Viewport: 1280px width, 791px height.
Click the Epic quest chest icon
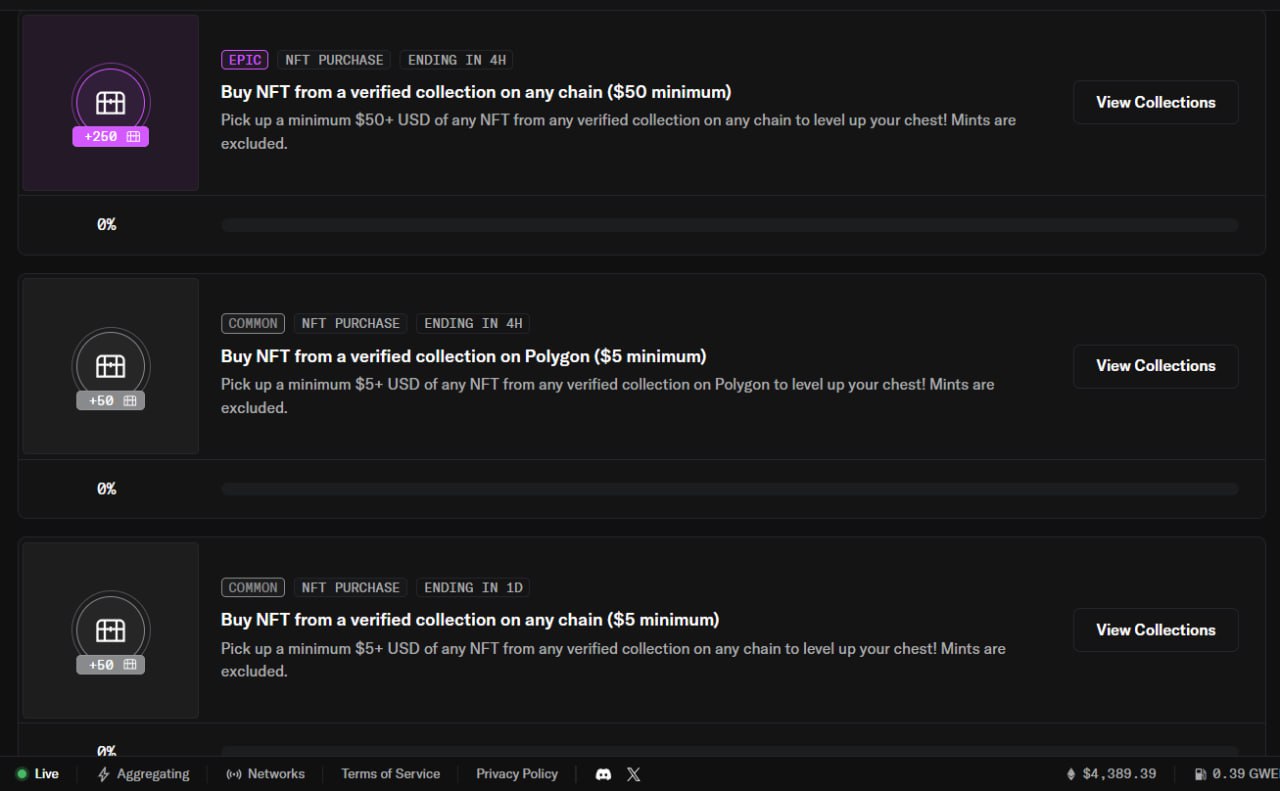point(110,102)
